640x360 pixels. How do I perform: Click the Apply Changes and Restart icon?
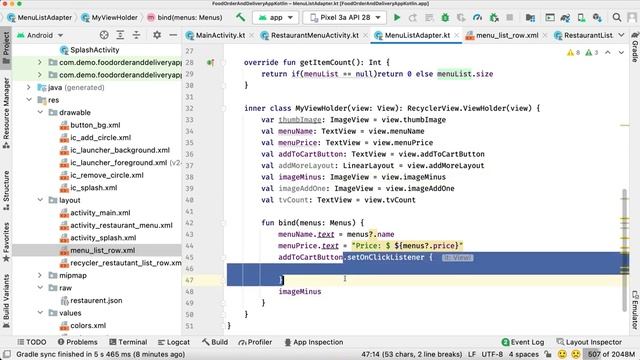413,18
